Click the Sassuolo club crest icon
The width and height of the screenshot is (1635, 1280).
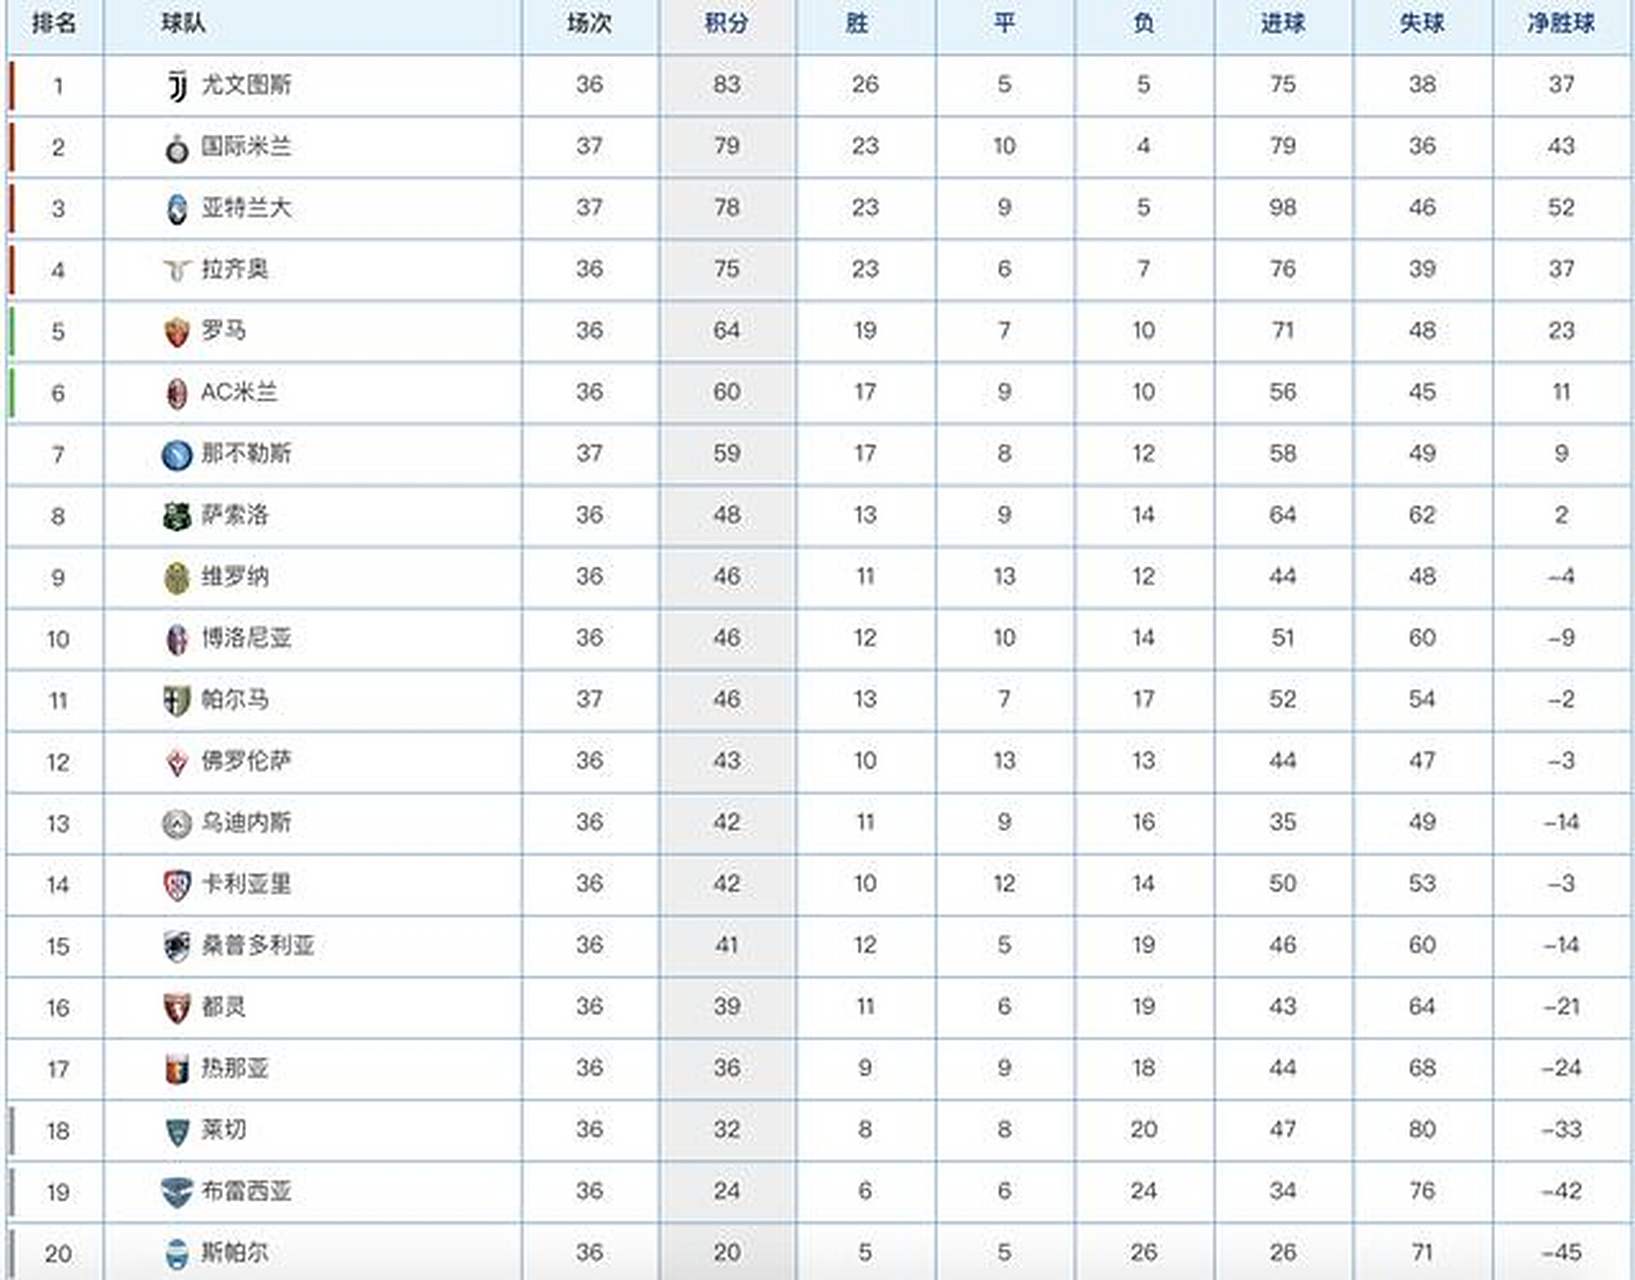177,516
